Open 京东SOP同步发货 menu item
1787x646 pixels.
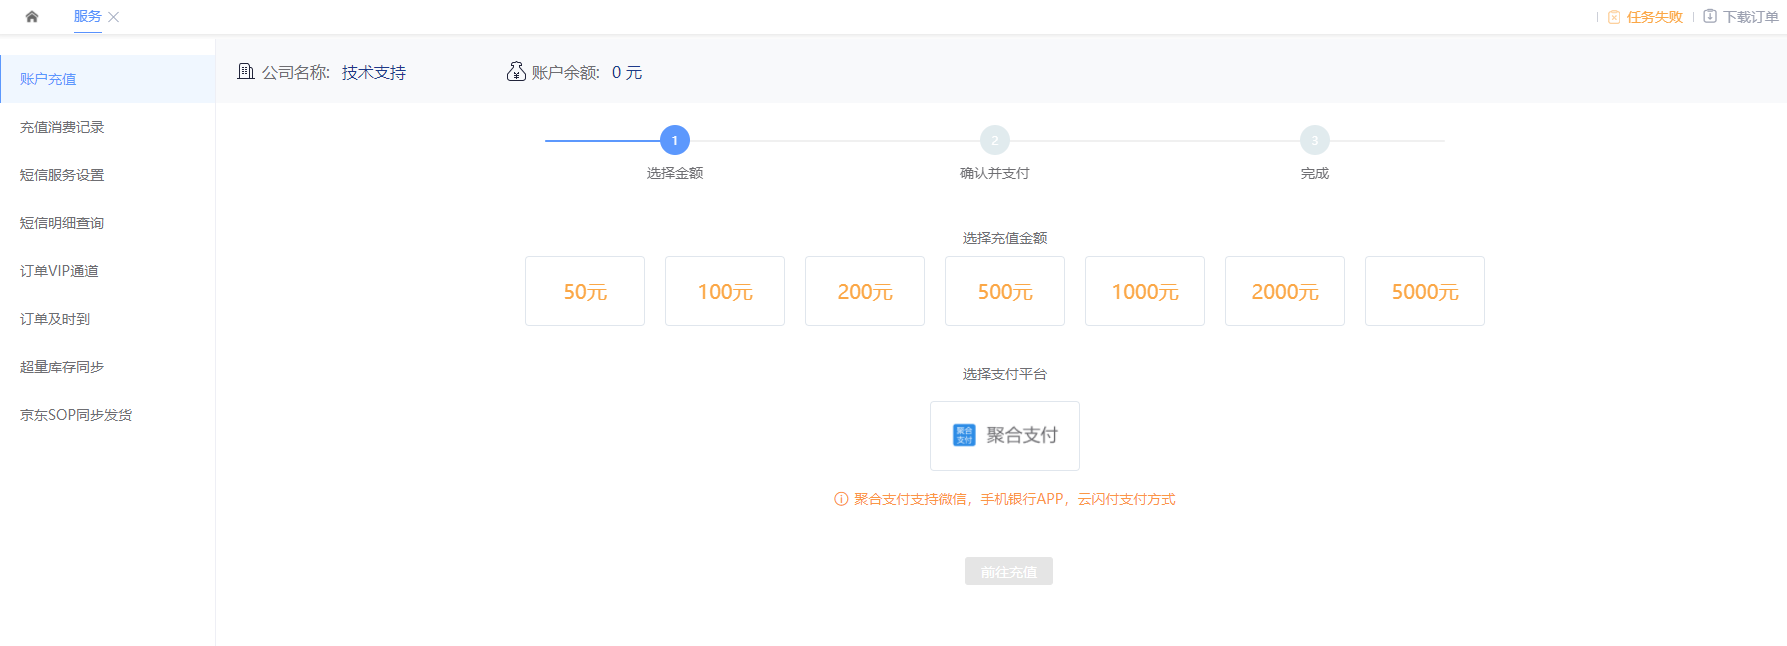[108, 415]
